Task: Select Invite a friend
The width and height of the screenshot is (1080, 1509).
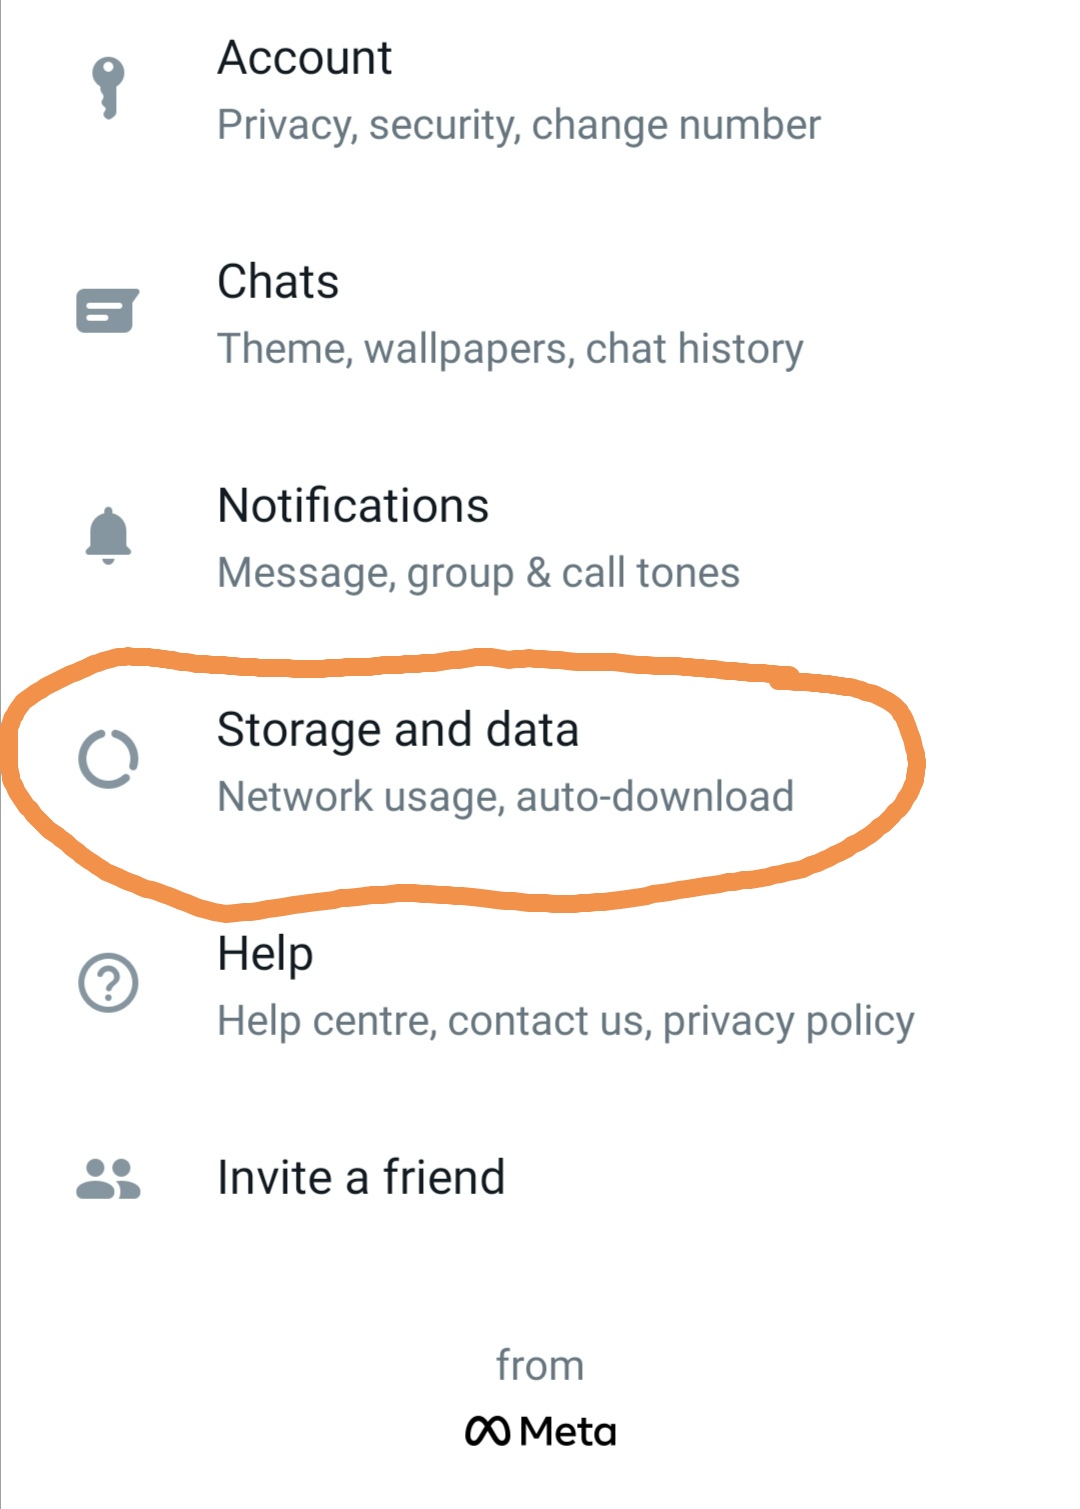Action: point(540,1178)
